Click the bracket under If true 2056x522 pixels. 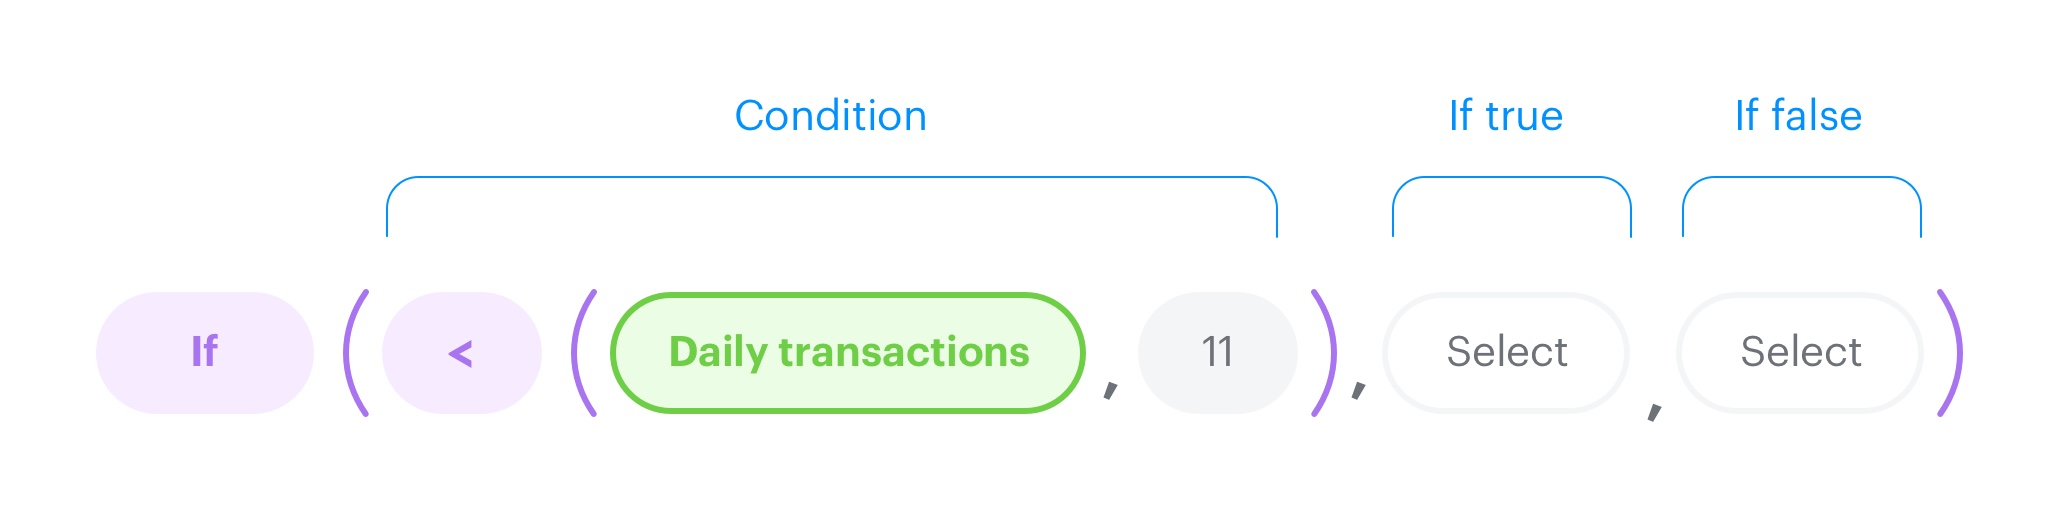(1511, 178)
